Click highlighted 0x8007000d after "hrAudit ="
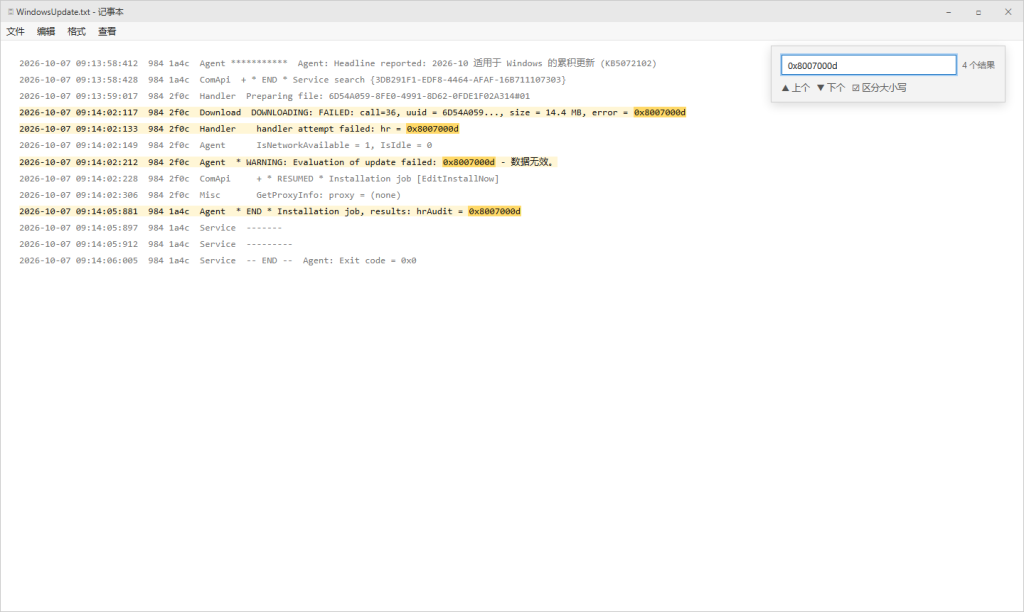This screenshot has height=612, width=1024. pyautogui.click(x=494, y=211)
